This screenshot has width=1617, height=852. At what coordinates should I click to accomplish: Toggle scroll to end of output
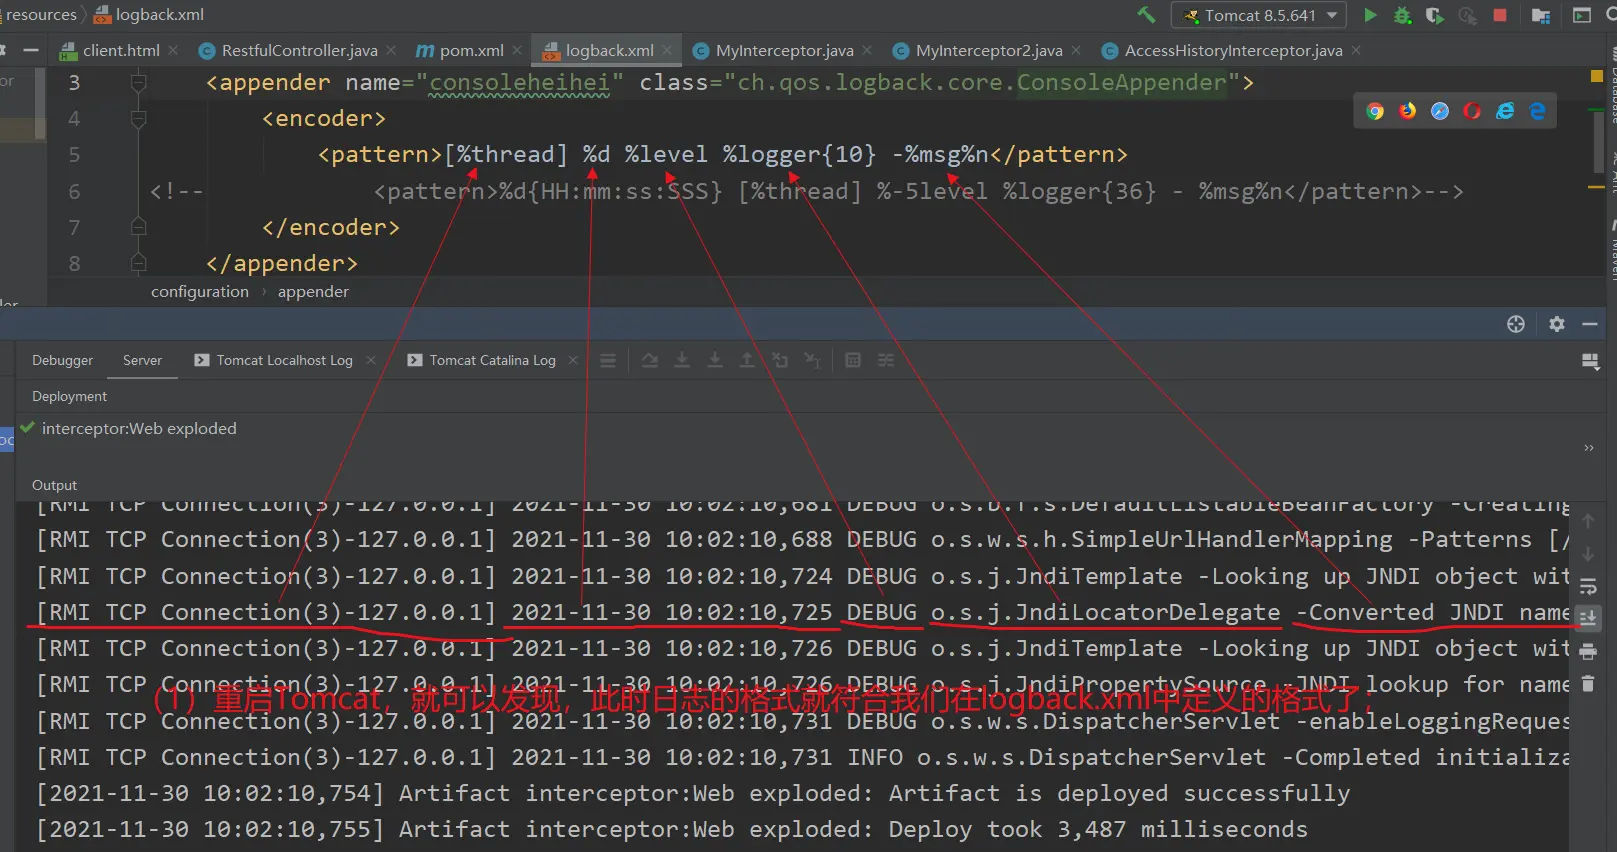(x=1588, y=619)
